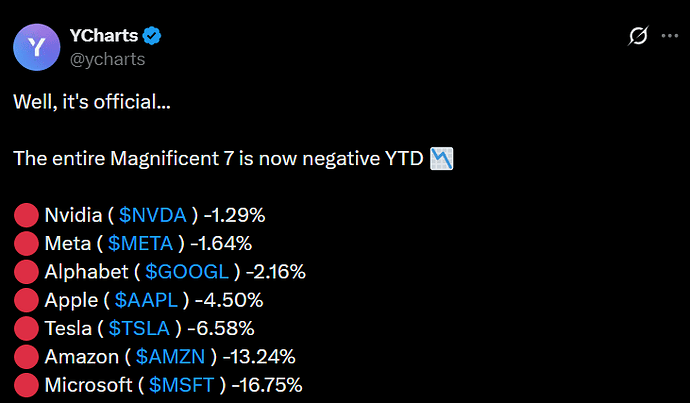
Task: Select the $AAPL cashtag link
Action: coord(147,299)
